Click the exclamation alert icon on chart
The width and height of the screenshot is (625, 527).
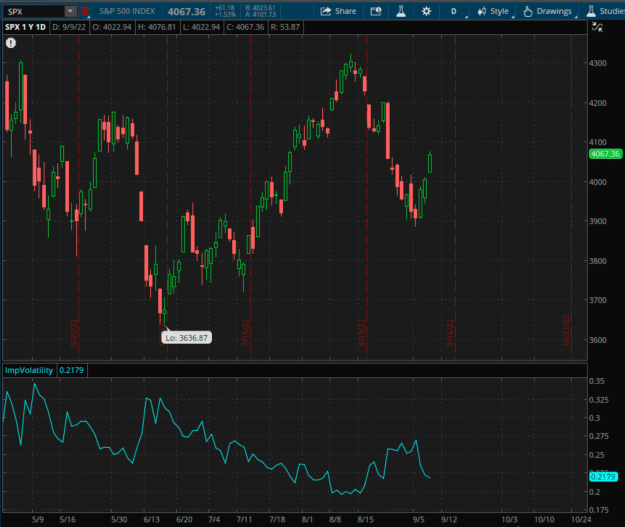tap(11, 43)
